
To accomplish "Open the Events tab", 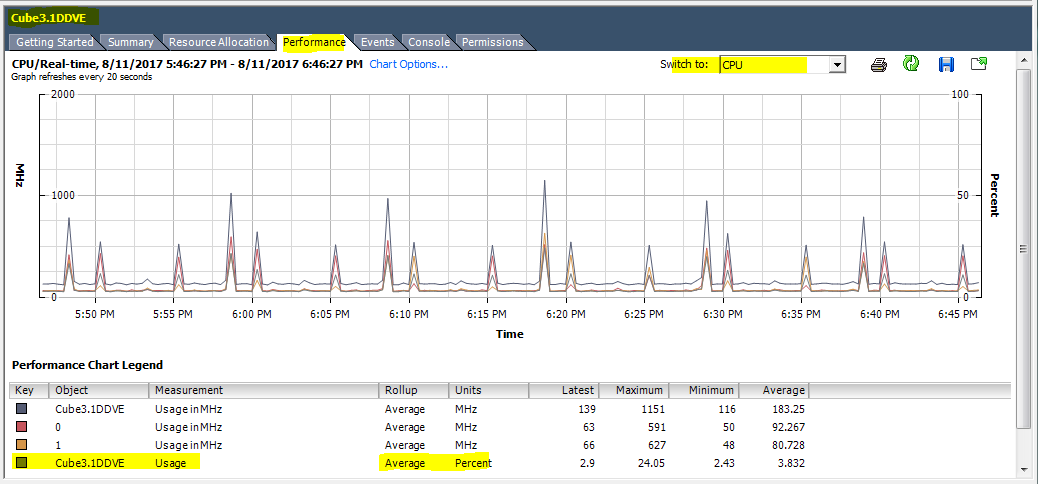I will [x=377, y=42].
